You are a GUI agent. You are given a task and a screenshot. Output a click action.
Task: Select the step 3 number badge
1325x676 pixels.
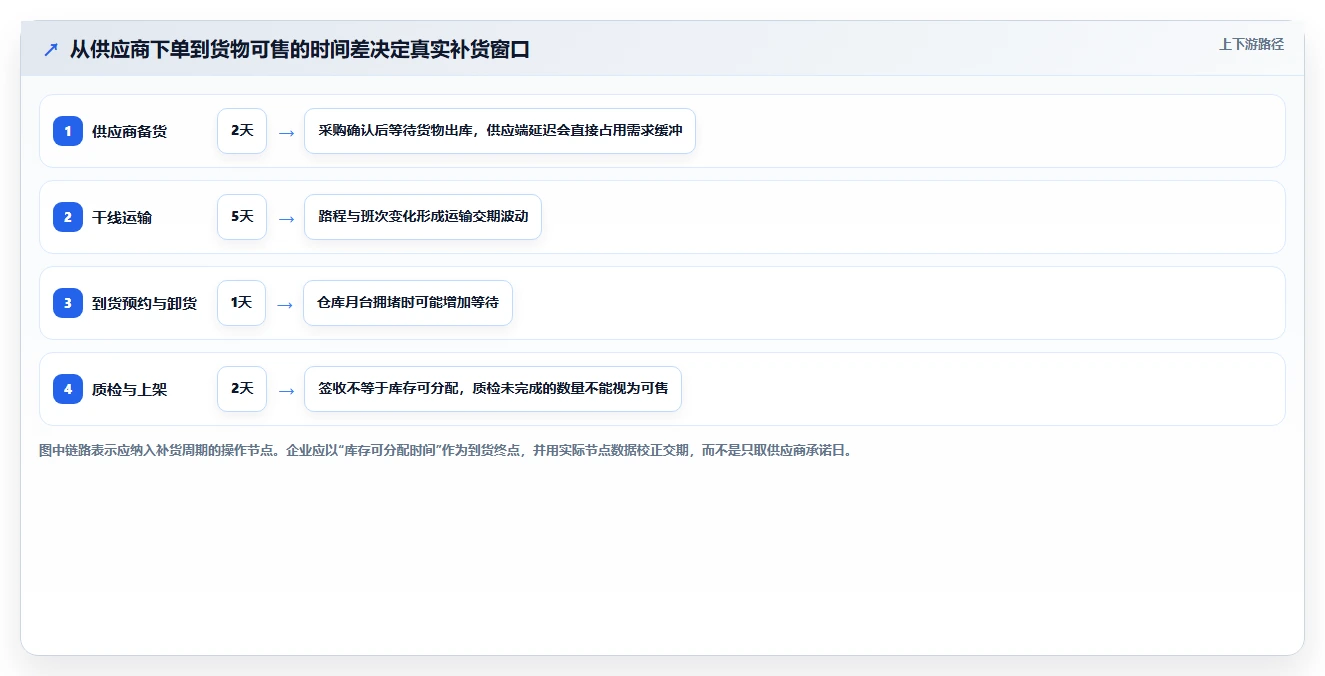(68, 303)
